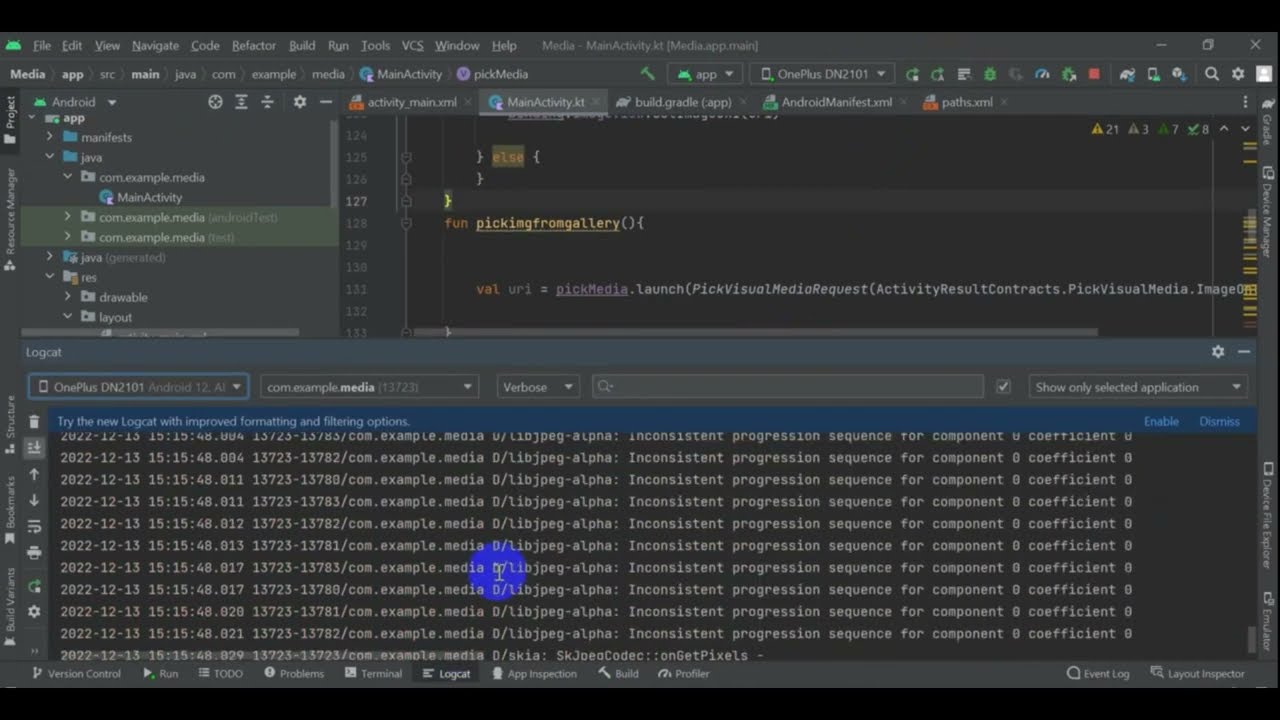
Task: Switch to activity_main.xml editor tab
Action: [x=411, y=102]
